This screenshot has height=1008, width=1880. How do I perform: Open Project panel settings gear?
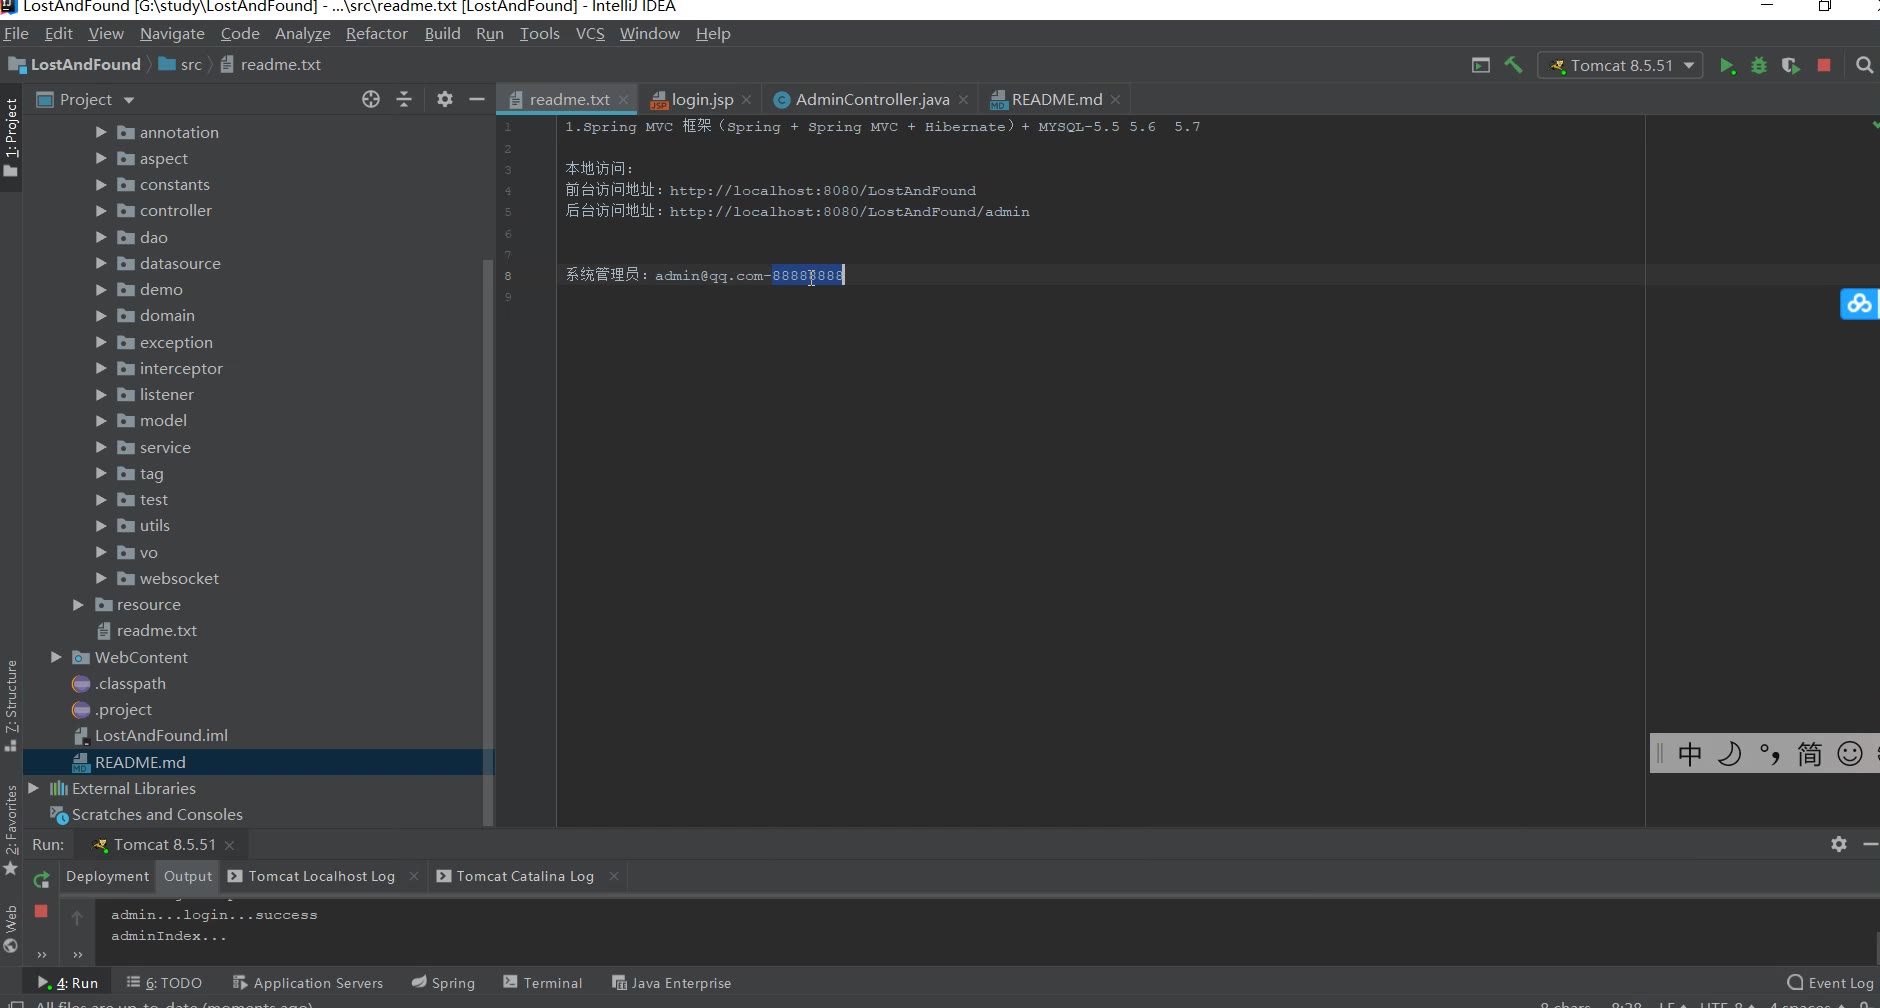[445, 99]
